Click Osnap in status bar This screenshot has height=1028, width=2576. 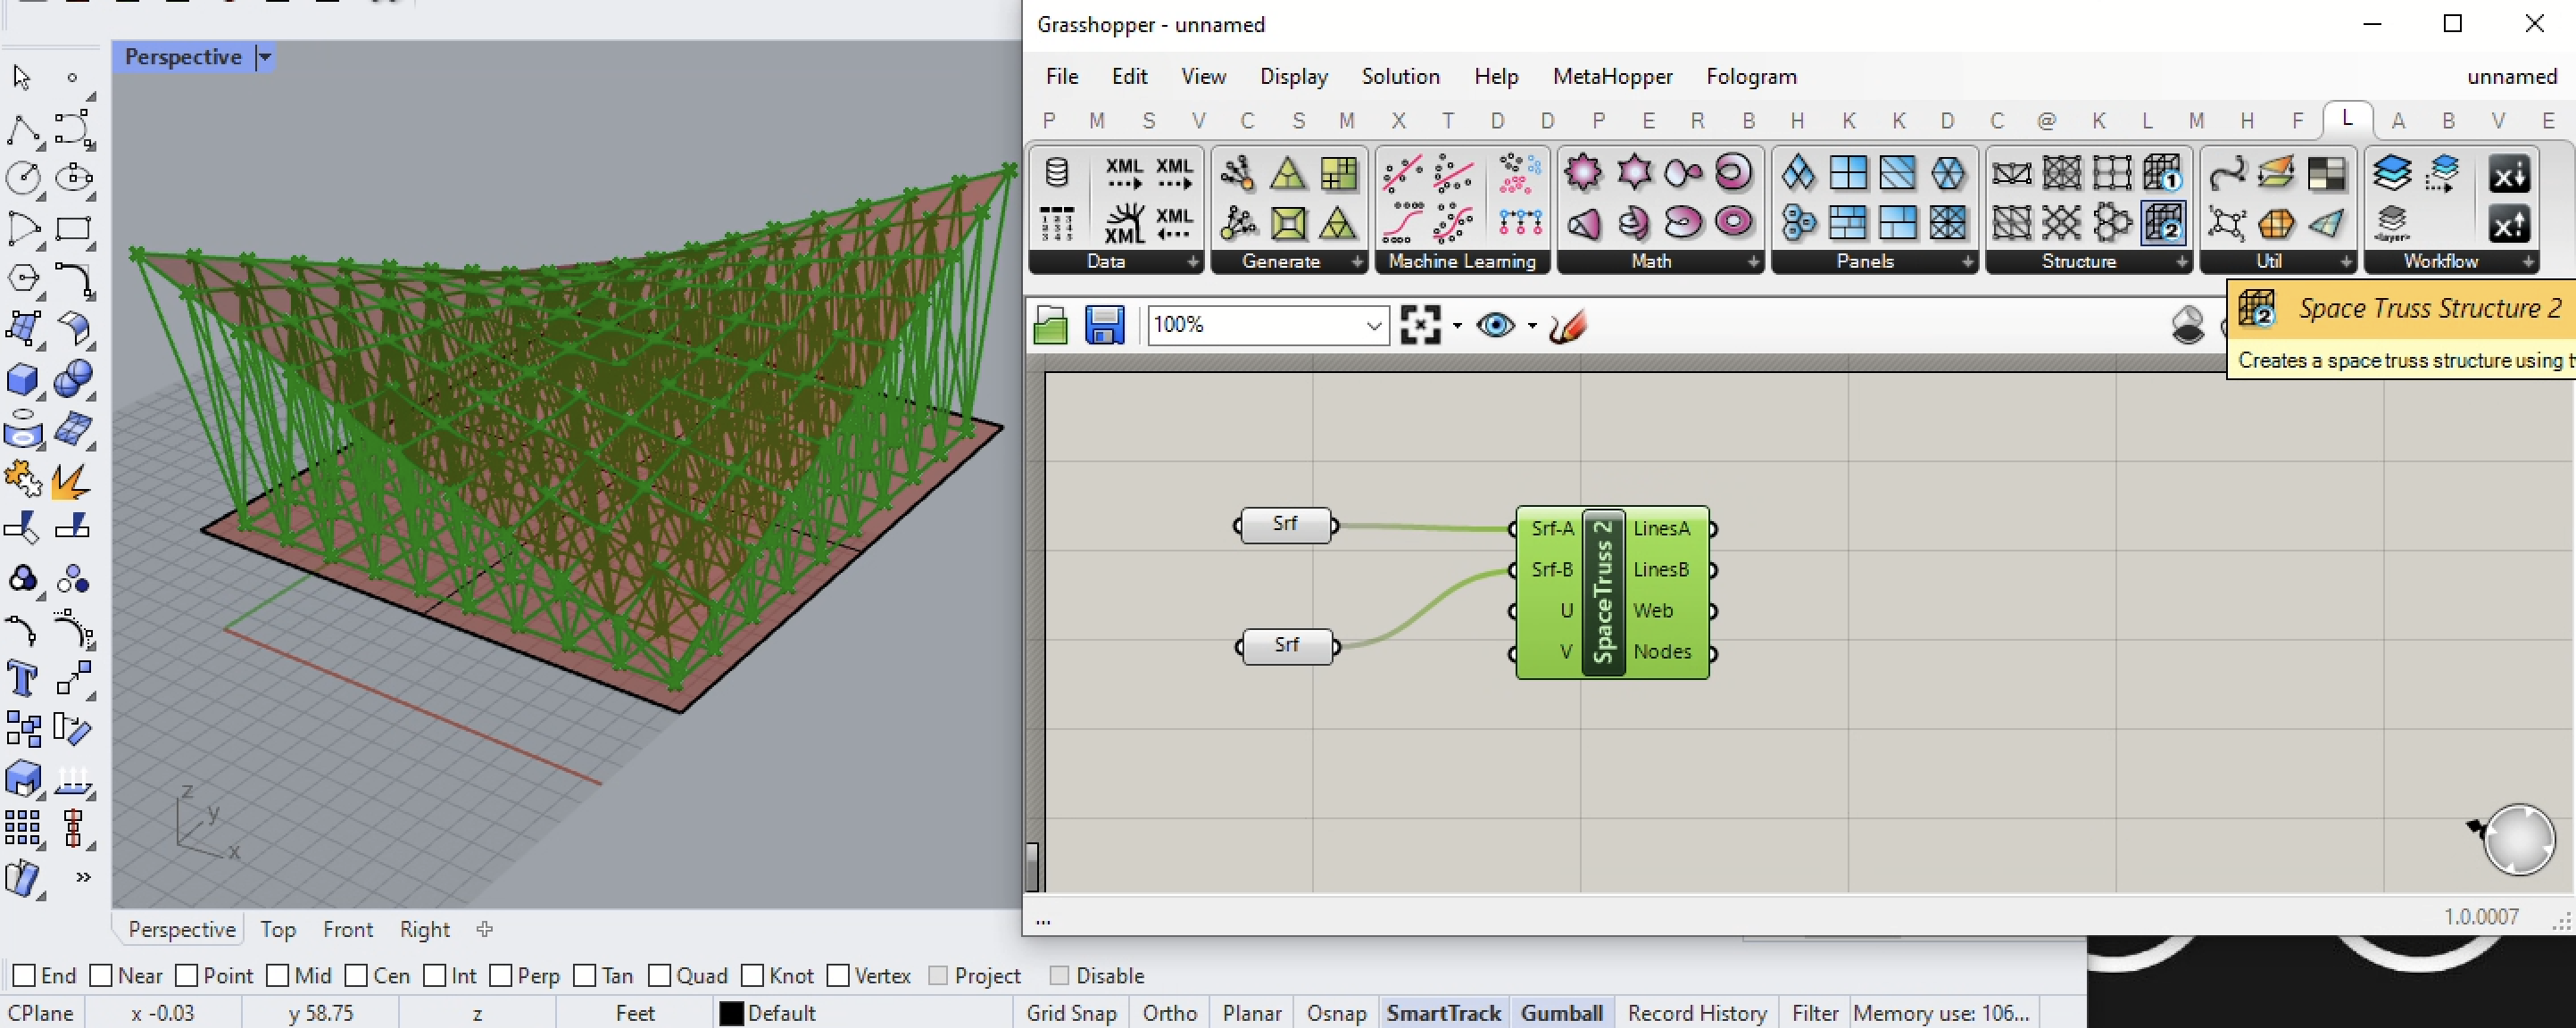tap(1336, 1013)
